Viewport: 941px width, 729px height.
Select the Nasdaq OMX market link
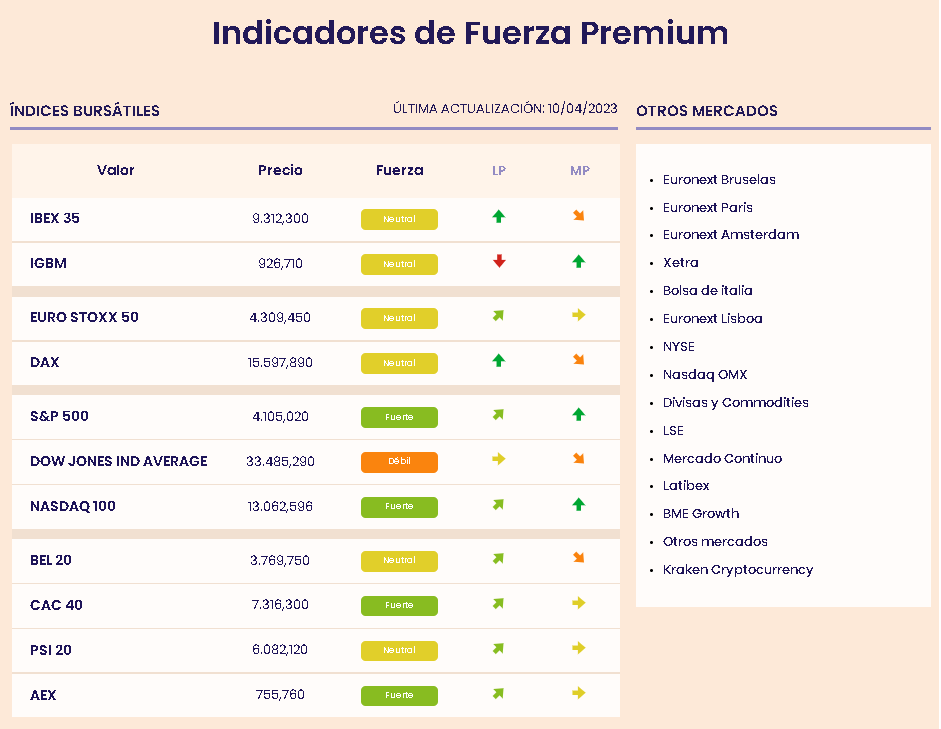click(x=704, y=375)
